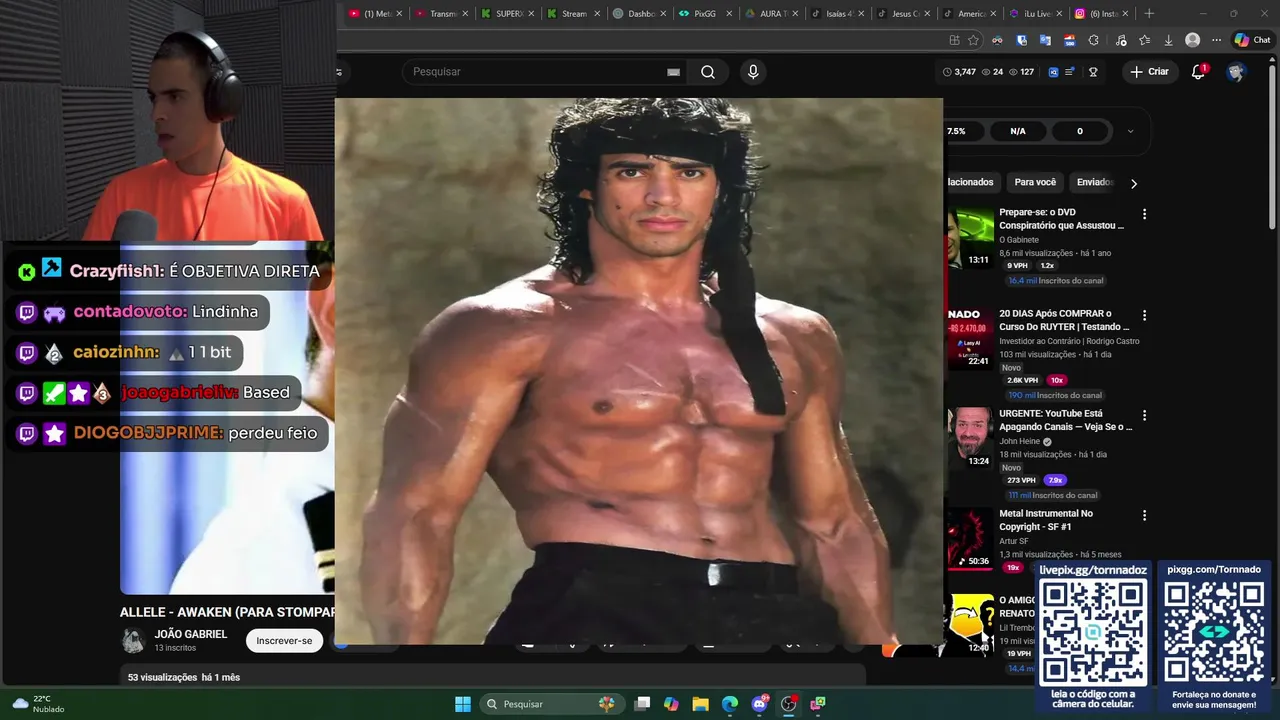This screenshot has width=1280, height=720.
Task: Click the split screen icon in address bar
Action: [x=954, y=40]
